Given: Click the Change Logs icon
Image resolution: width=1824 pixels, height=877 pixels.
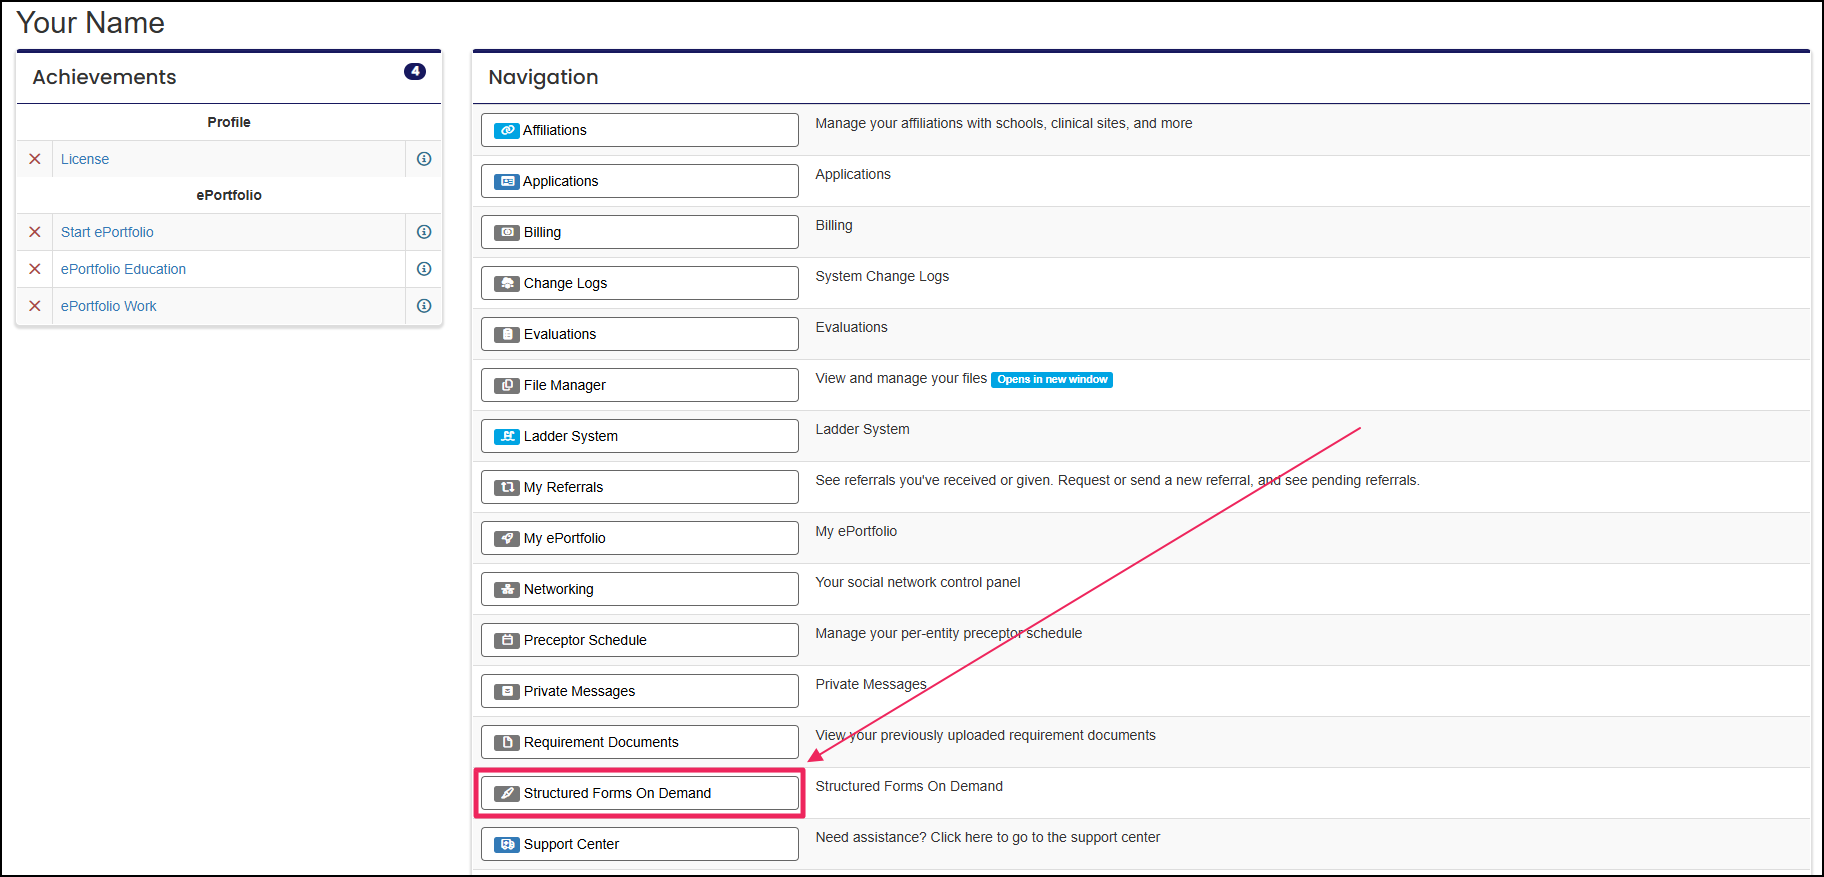Looking at the screenshot, I should 507,283.
